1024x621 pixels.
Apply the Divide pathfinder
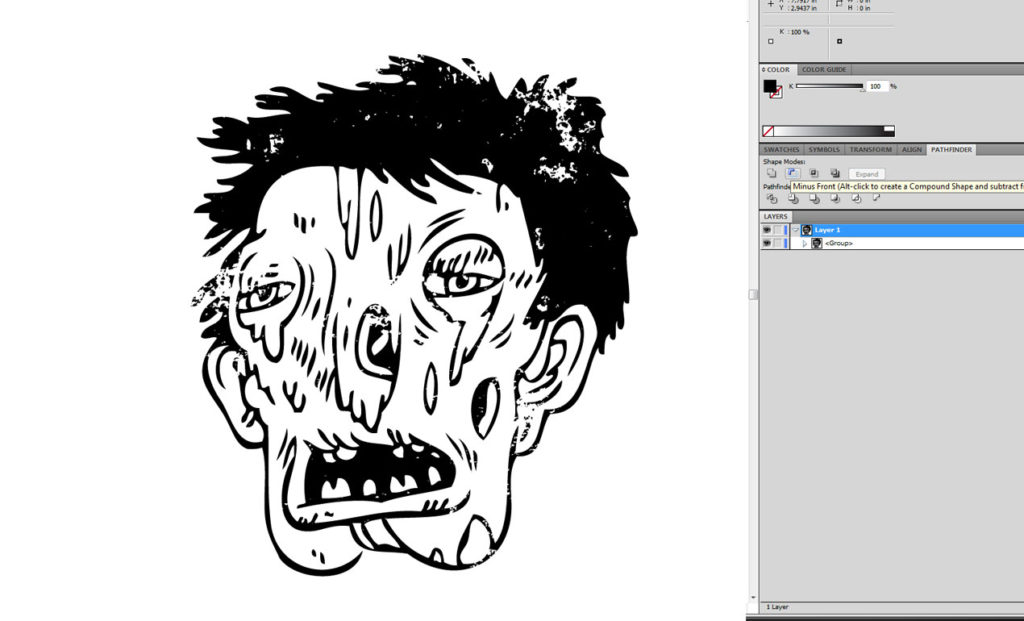772,198
